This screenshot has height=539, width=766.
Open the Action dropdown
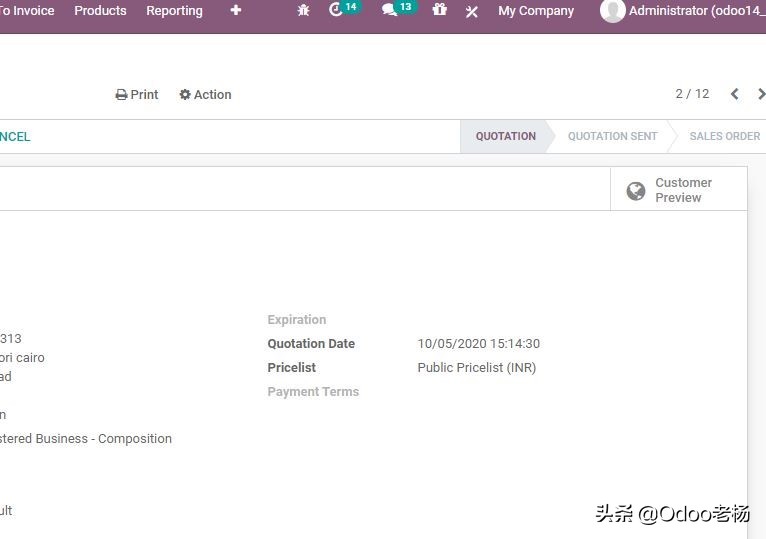[205, 94]
